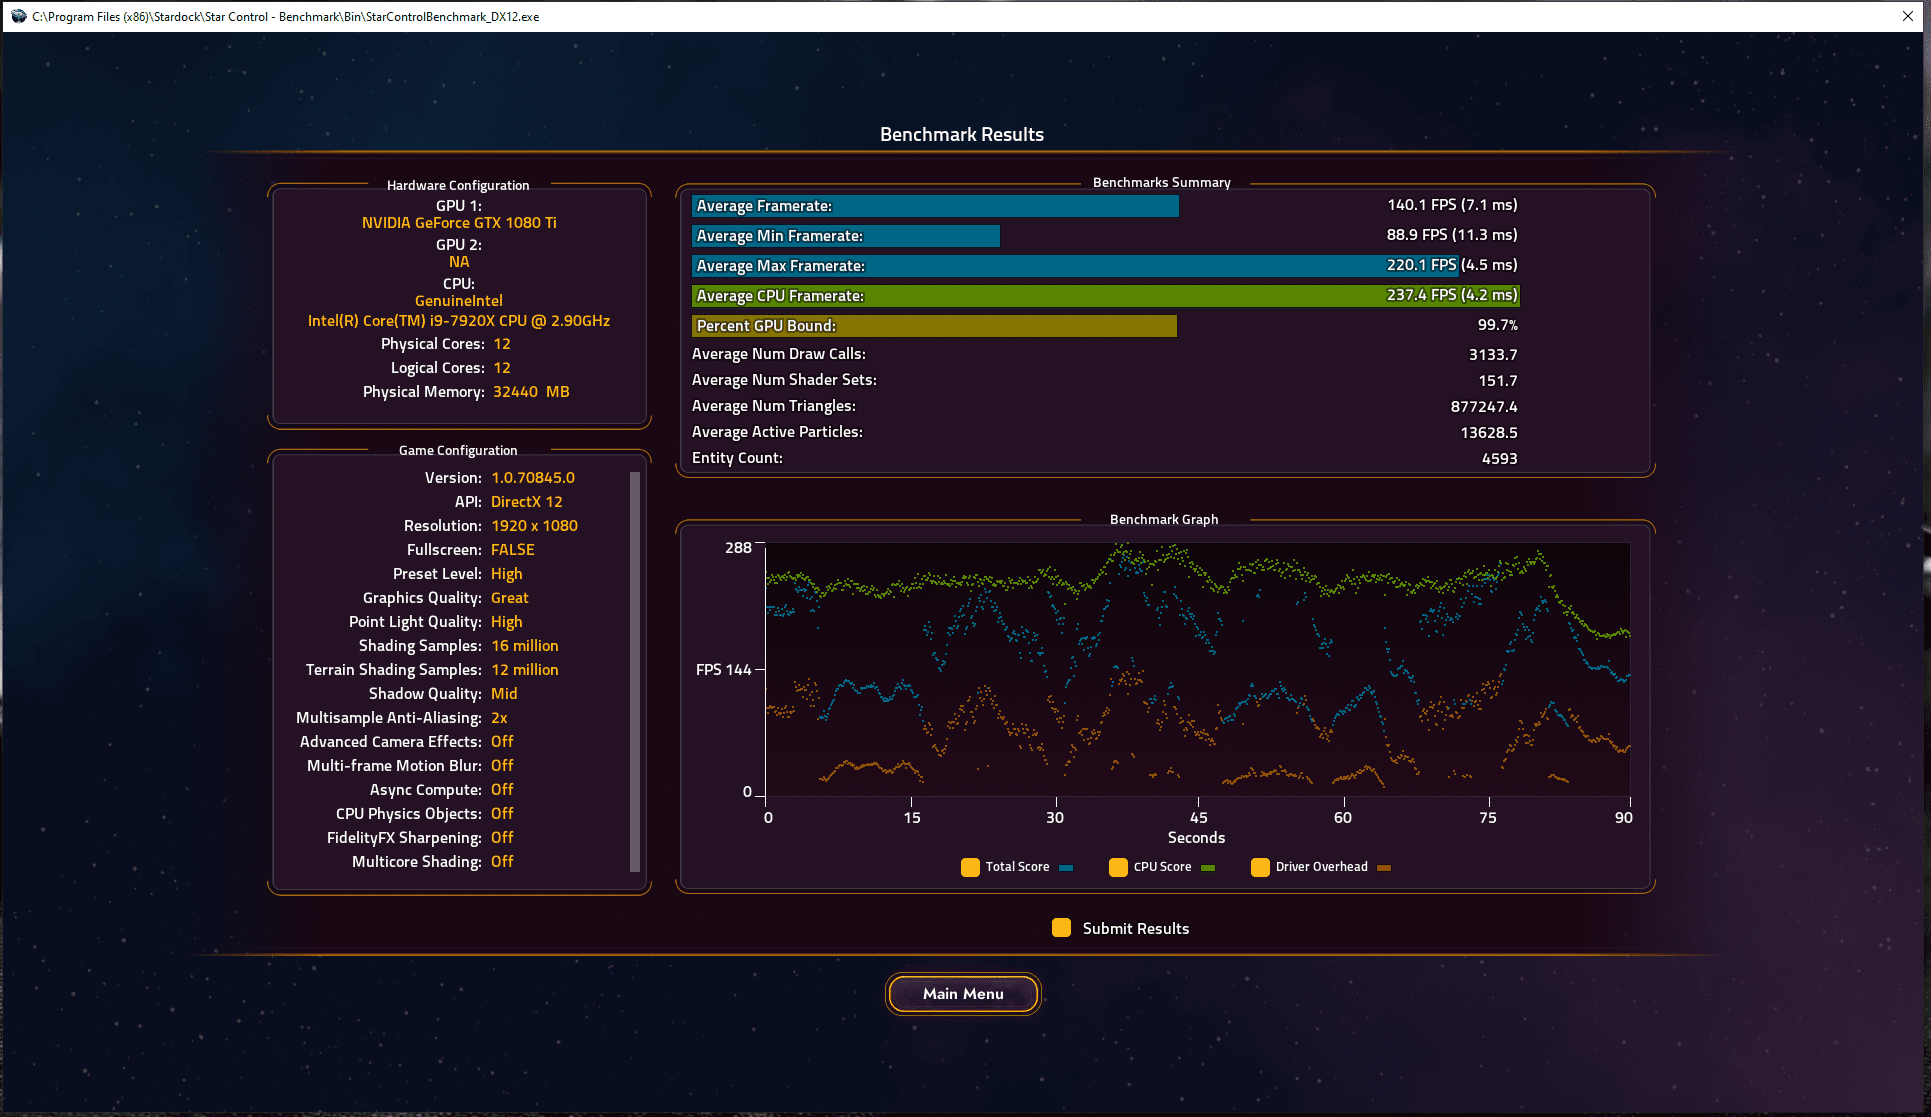The image size is (1931, 1117).
Task: Click the Entity Count value '4593'
Action: coord(1500,459)
